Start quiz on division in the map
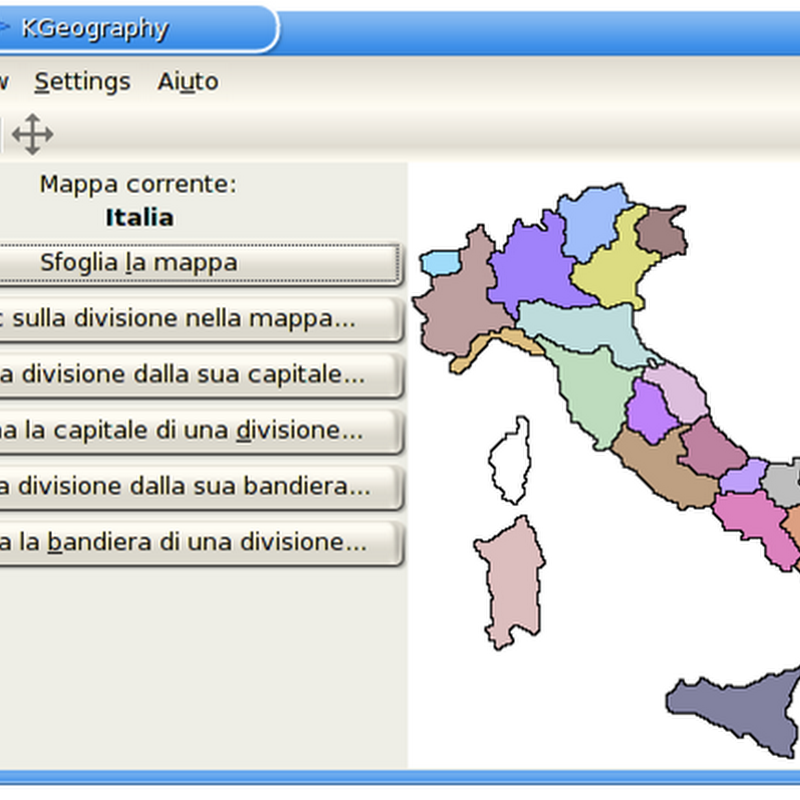 (200, 319)
